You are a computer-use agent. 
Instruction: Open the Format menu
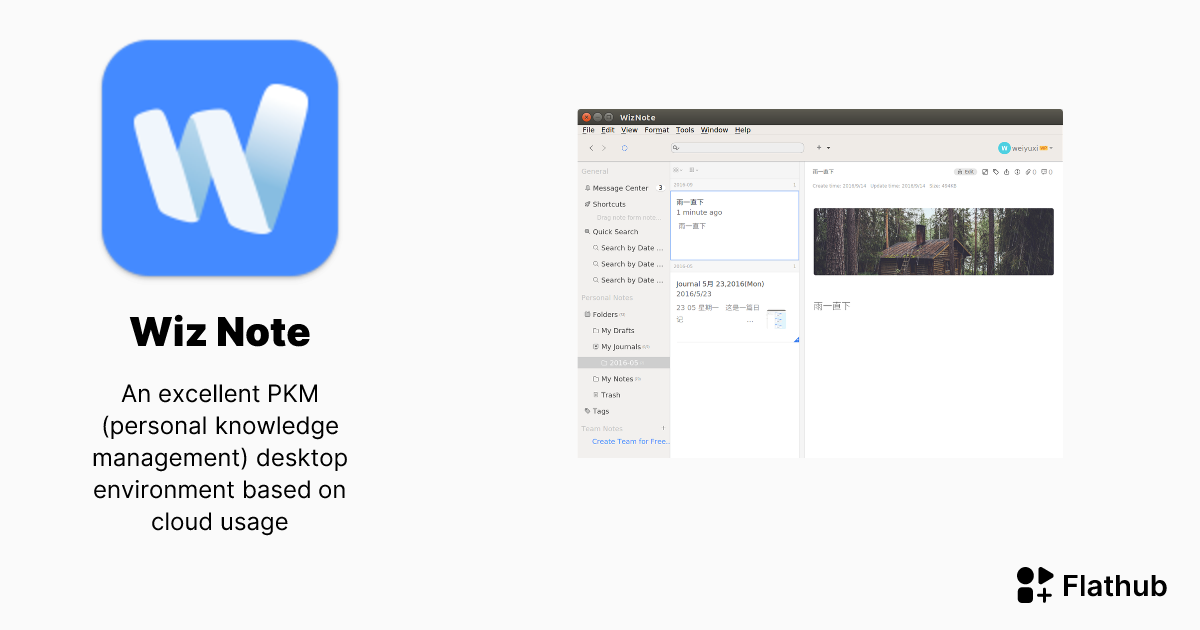click(656, 130)
